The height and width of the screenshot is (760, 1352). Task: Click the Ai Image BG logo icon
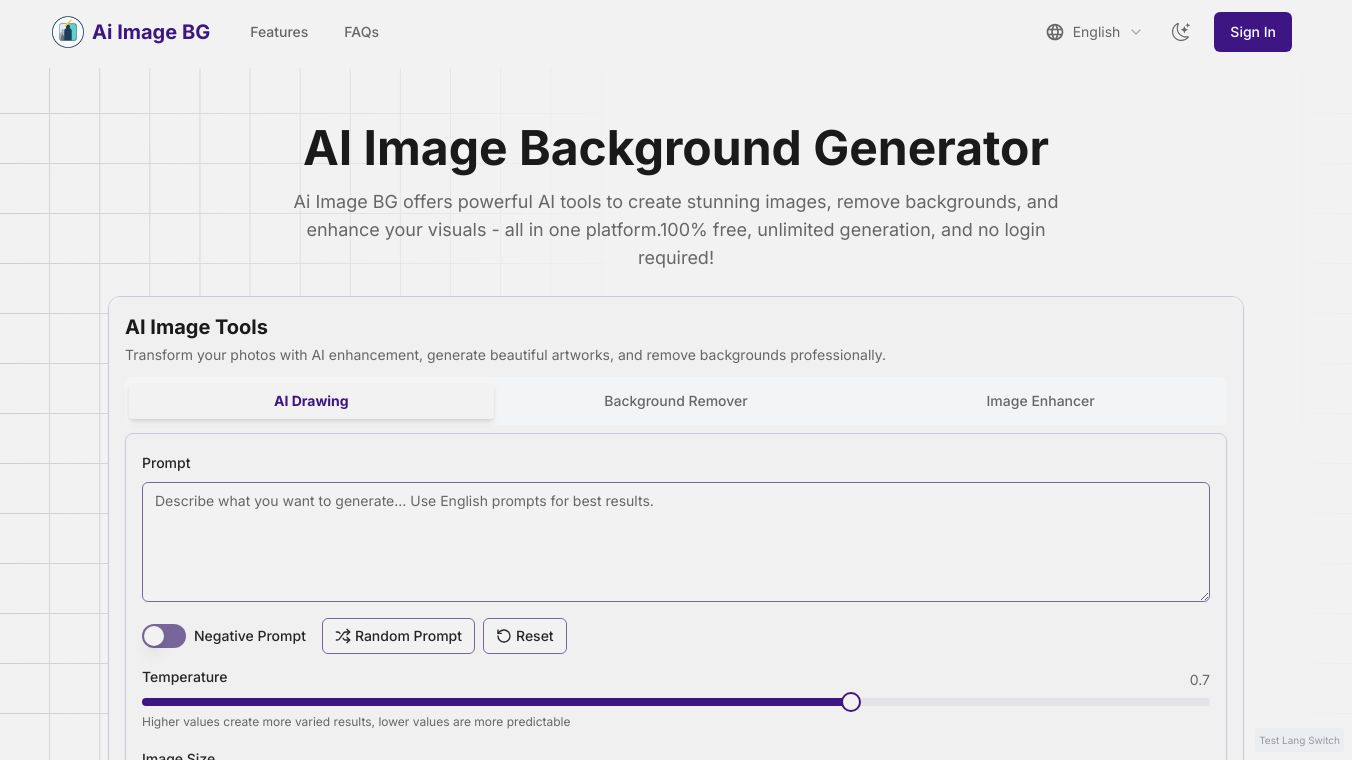point(68,32)
